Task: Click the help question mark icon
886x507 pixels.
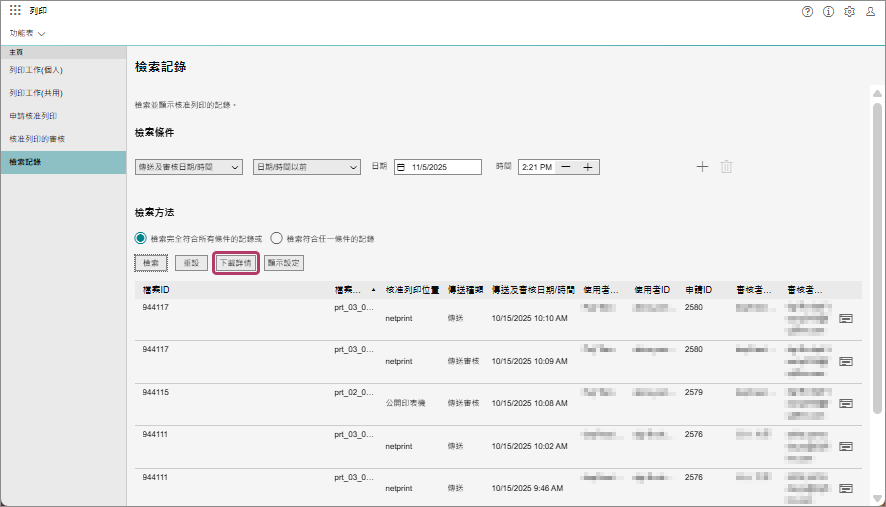Action: pyautogui.click(x=807, y=11)
